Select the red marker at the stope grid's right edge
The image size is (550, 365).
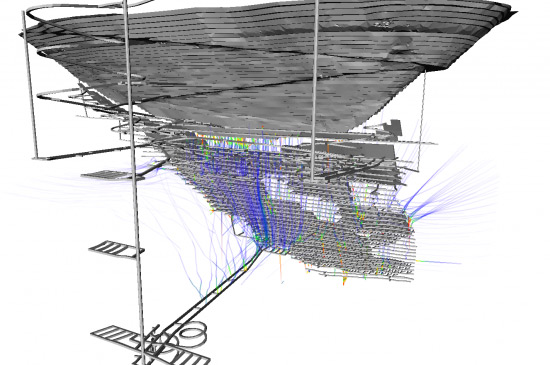click(x=409, y=222)
